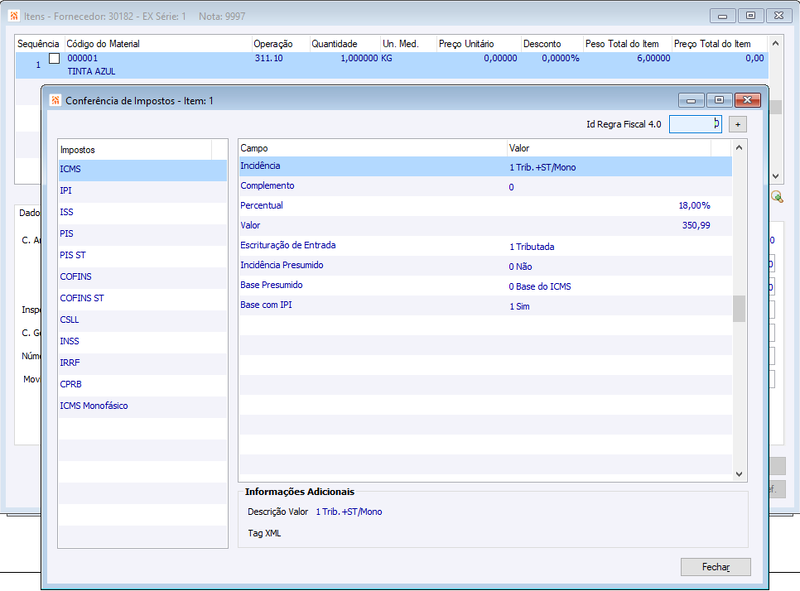Viewport: 800px width, 591px height.
Task: Click the field grid scroll down arrow
Action: (739, 474)
